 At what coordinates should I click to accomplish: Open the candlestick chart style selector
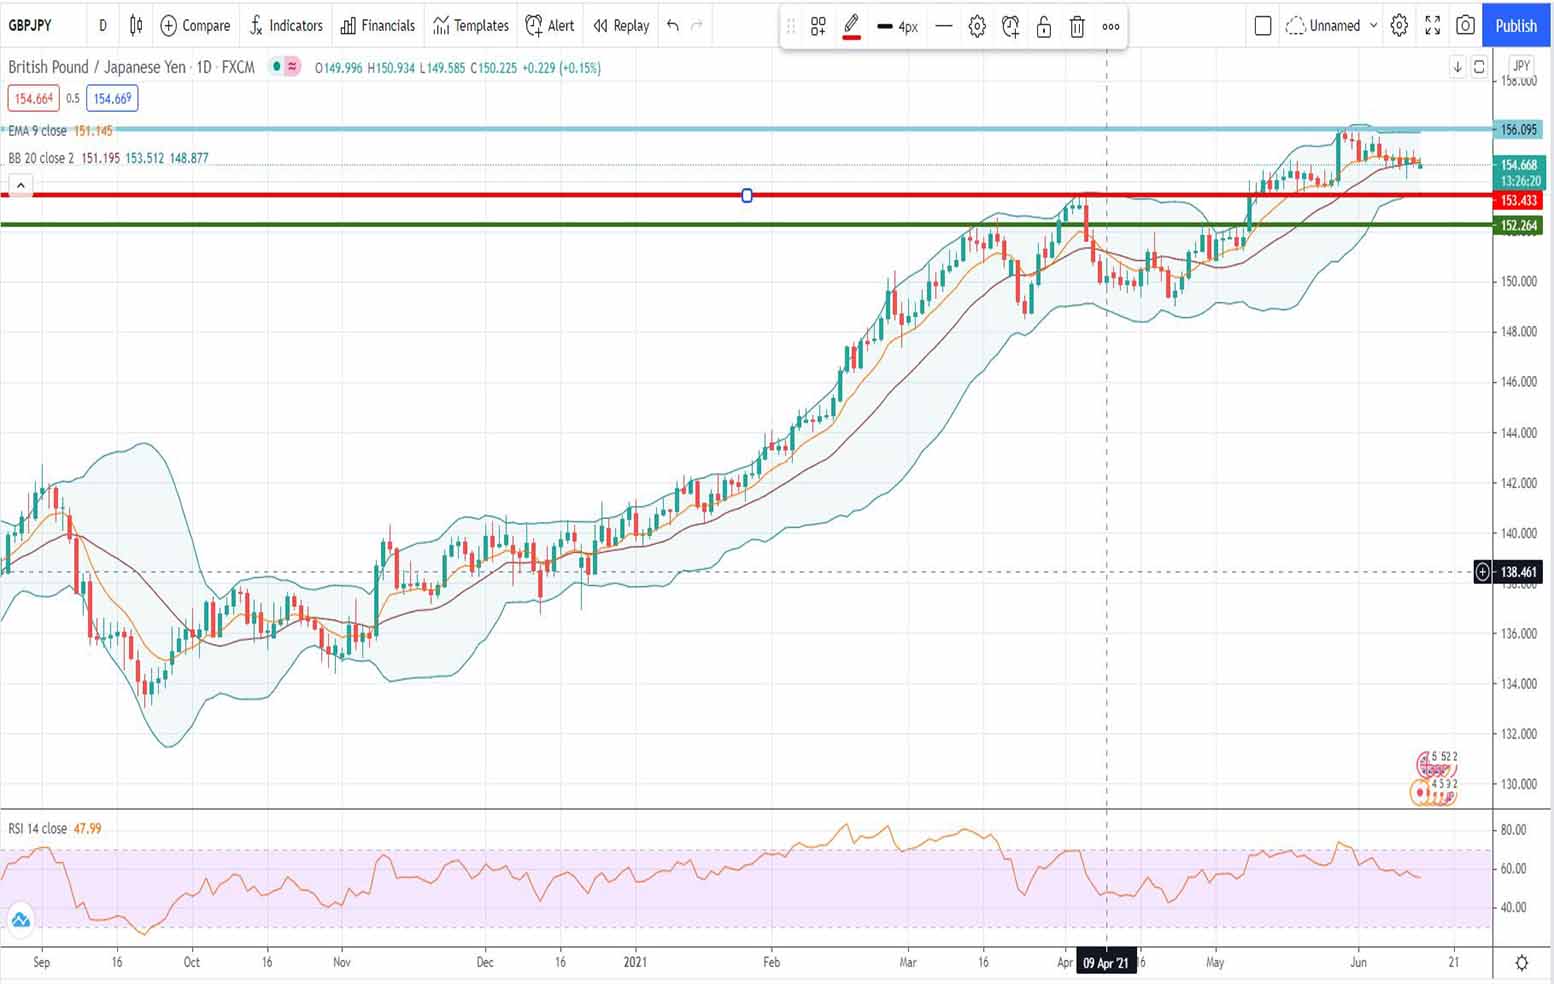tap(136, 25)
